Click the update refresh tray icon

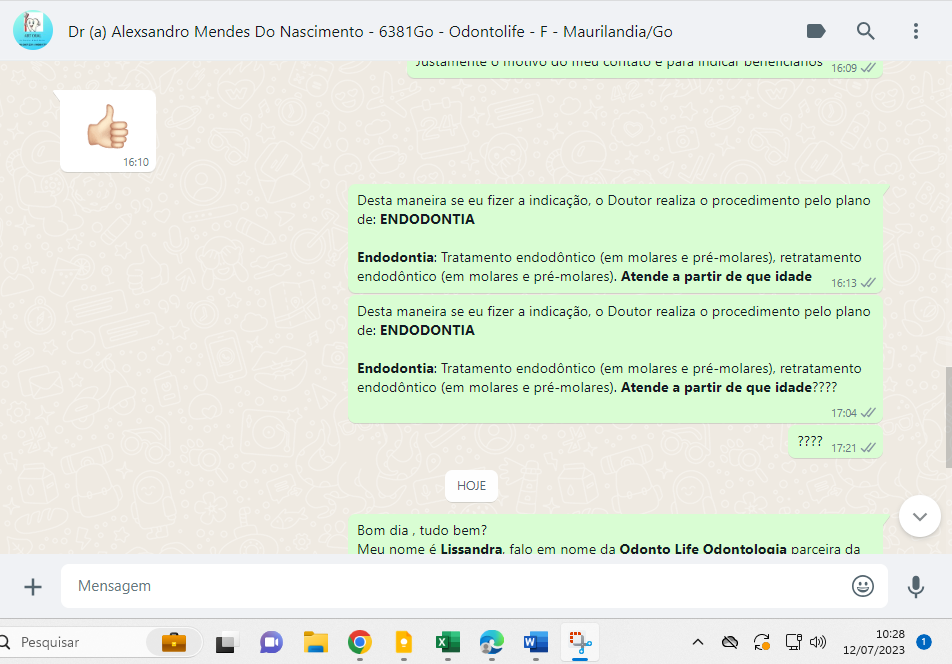click(x=762, y=642)
